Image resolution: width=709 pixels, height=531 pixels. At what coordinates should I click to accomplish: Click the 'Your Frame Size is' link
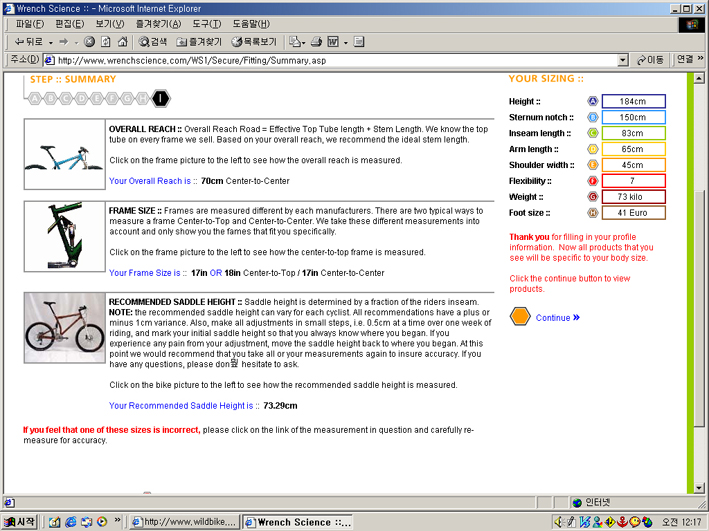point(145,273)
